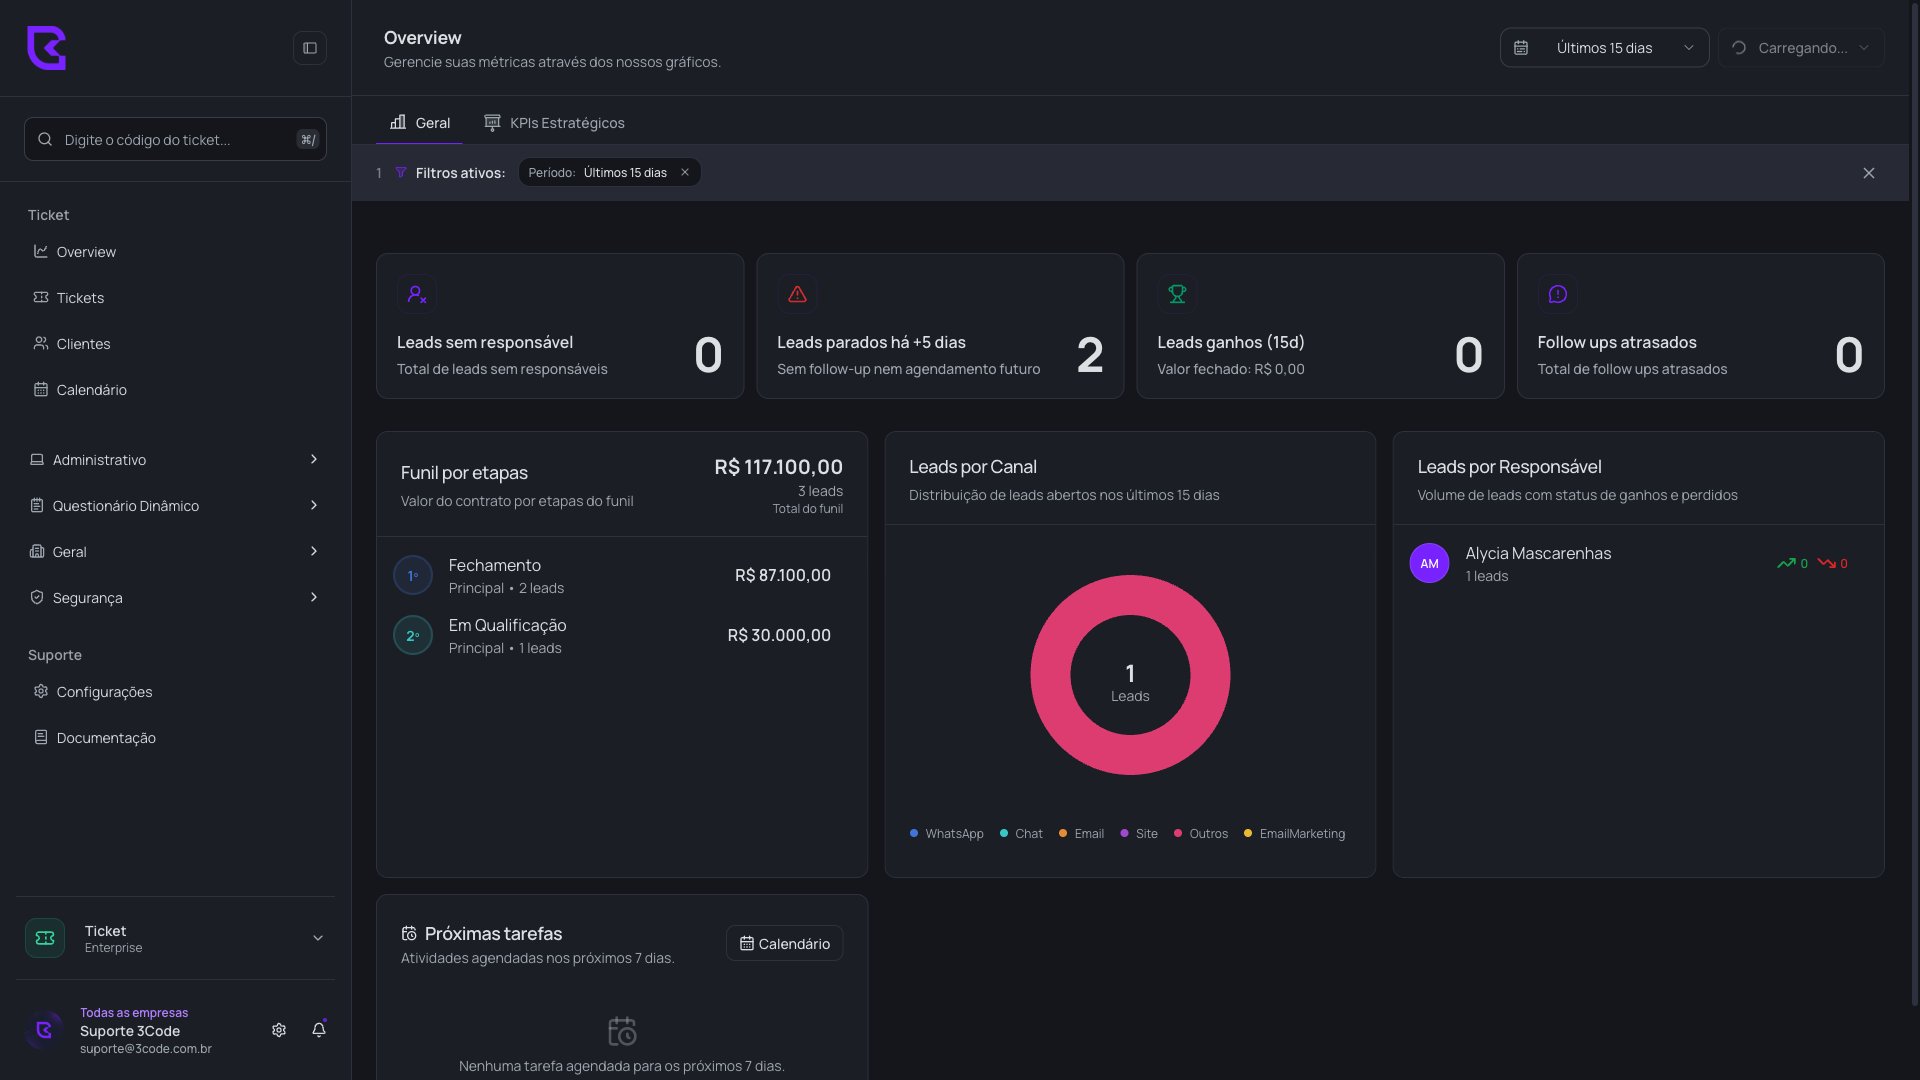The image size is (1920, 1080).
Task: Click the filter funnel icon
Action: pos(401,173)
